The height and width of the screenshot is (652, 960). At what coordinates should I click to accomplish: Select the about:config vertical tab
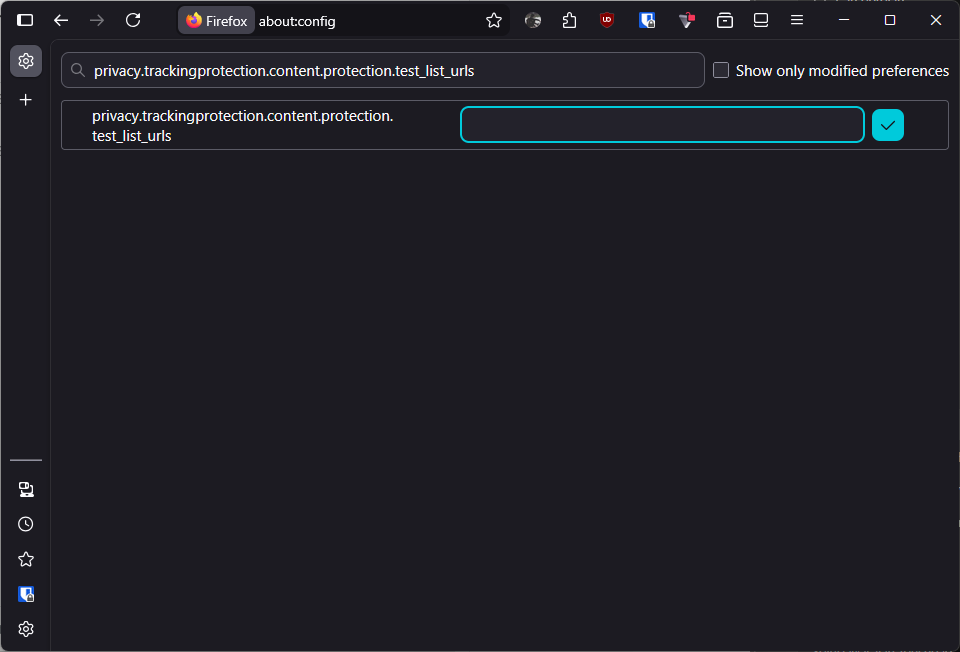pyautogui.click(x=26, y=61)
